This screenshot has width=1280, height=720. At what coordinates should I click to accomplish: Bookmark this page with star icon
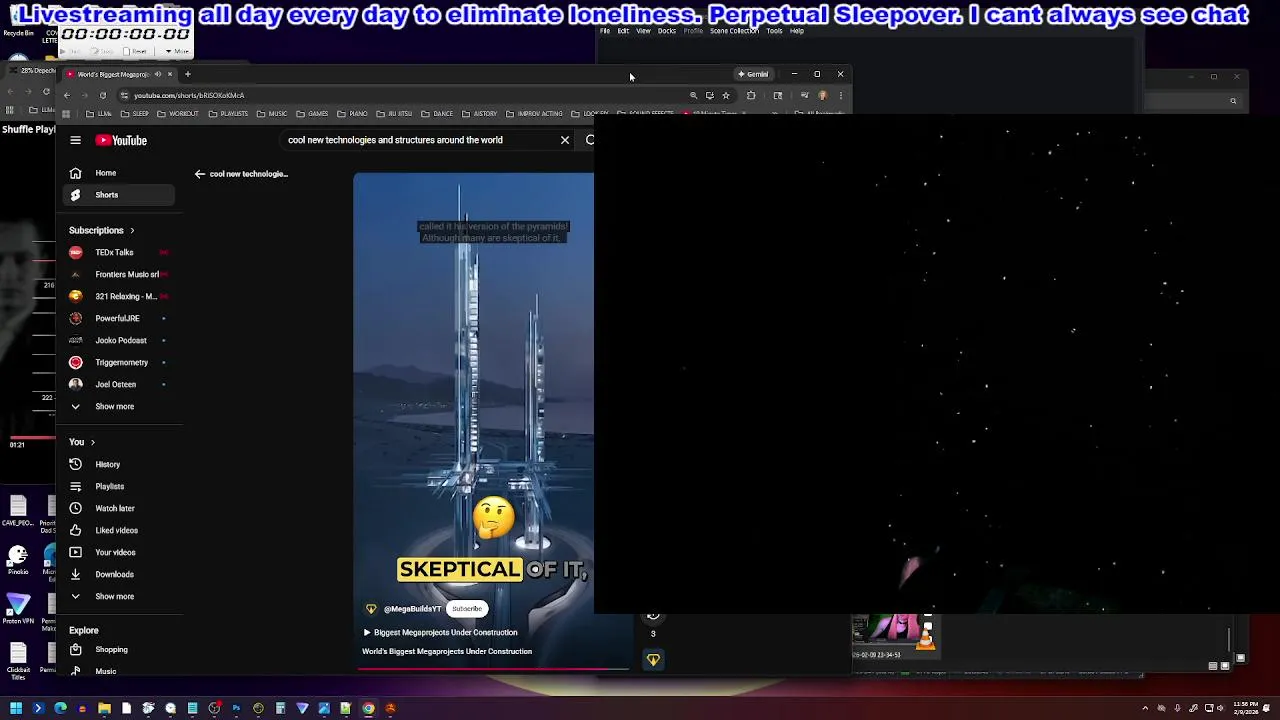726,95
